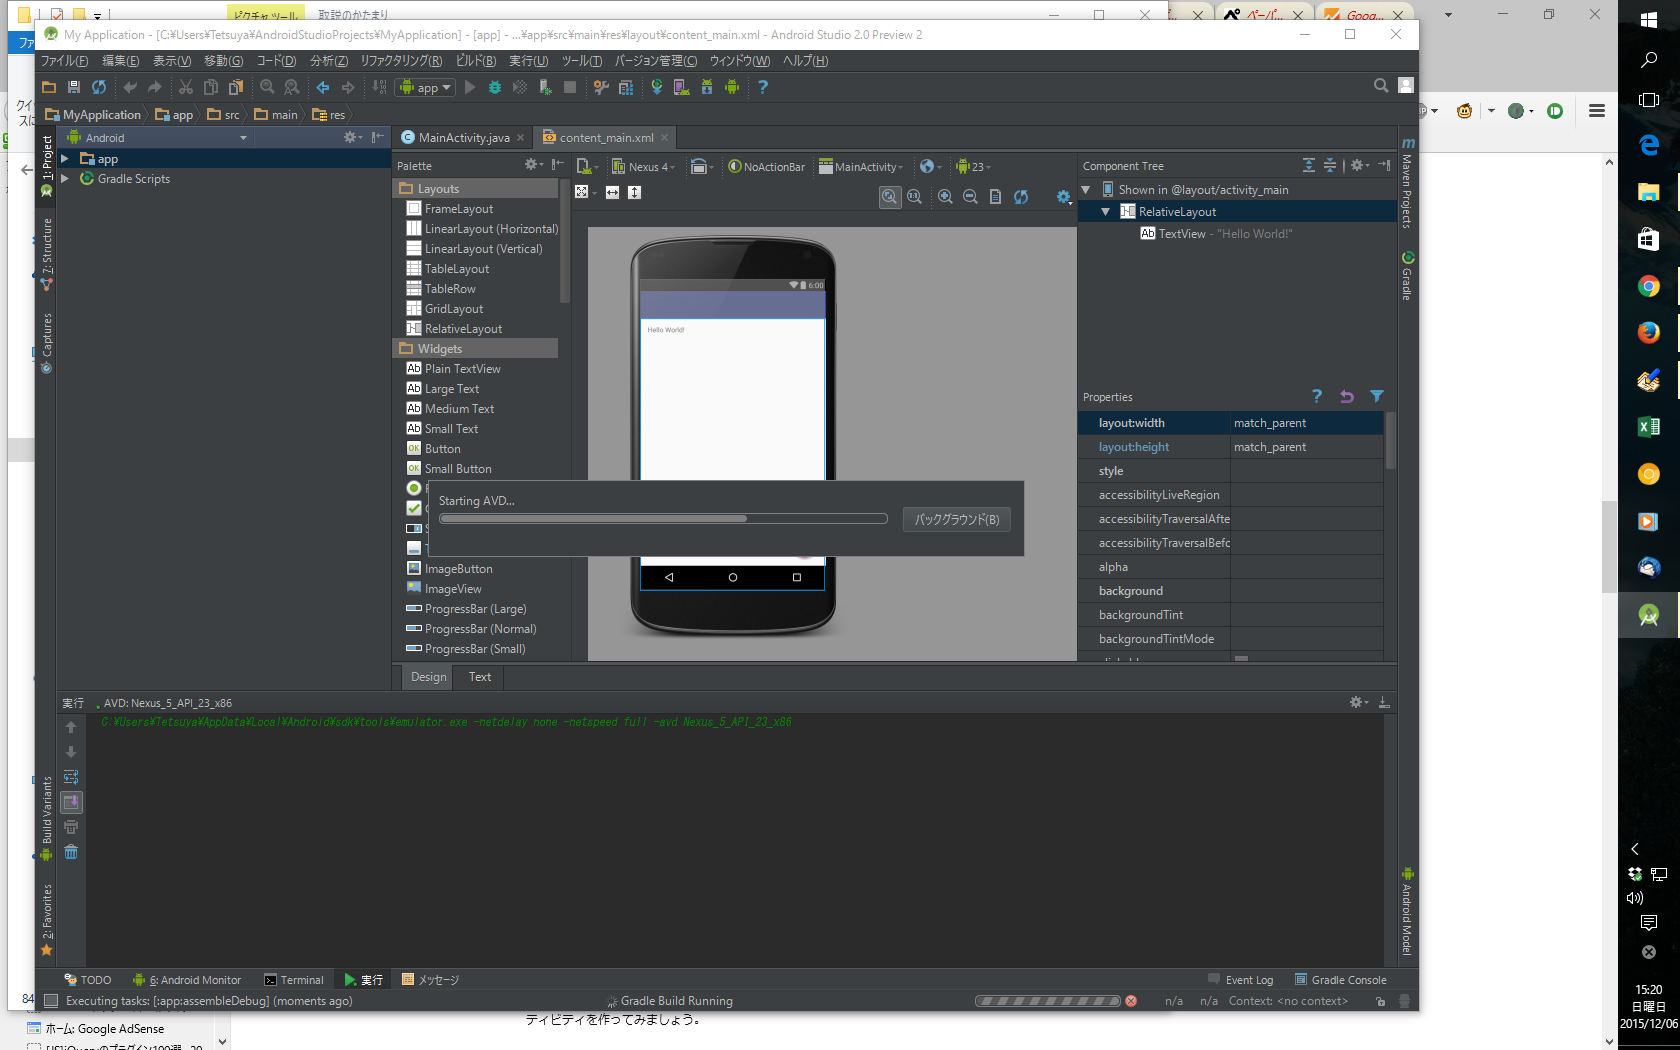This screenshot has width=1680, height=1050.
Task: Click the バックグラウンド(B) button
Action: coord(957,520)
